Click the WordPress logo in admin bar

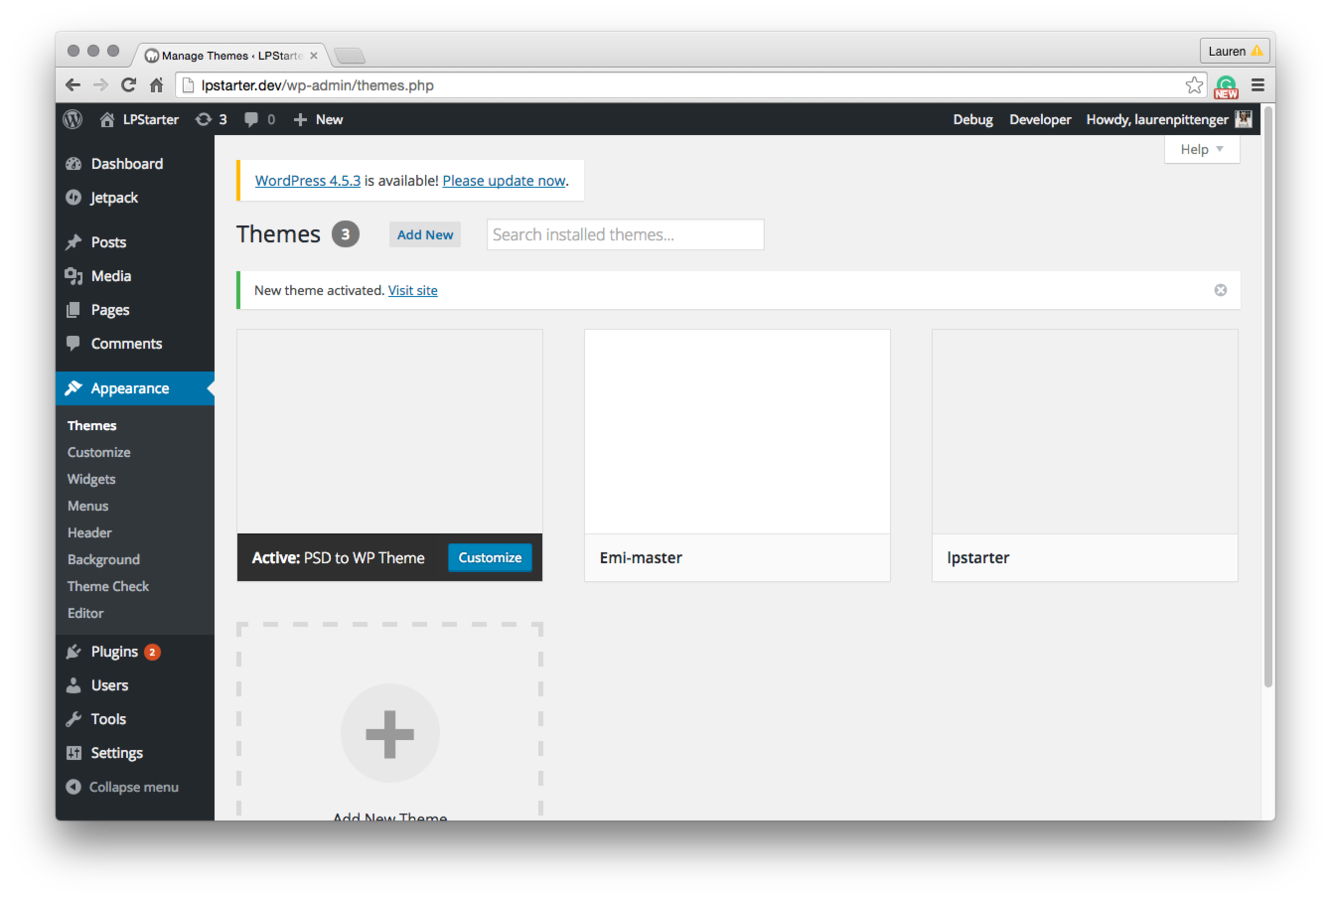click(x=73, y=119)
